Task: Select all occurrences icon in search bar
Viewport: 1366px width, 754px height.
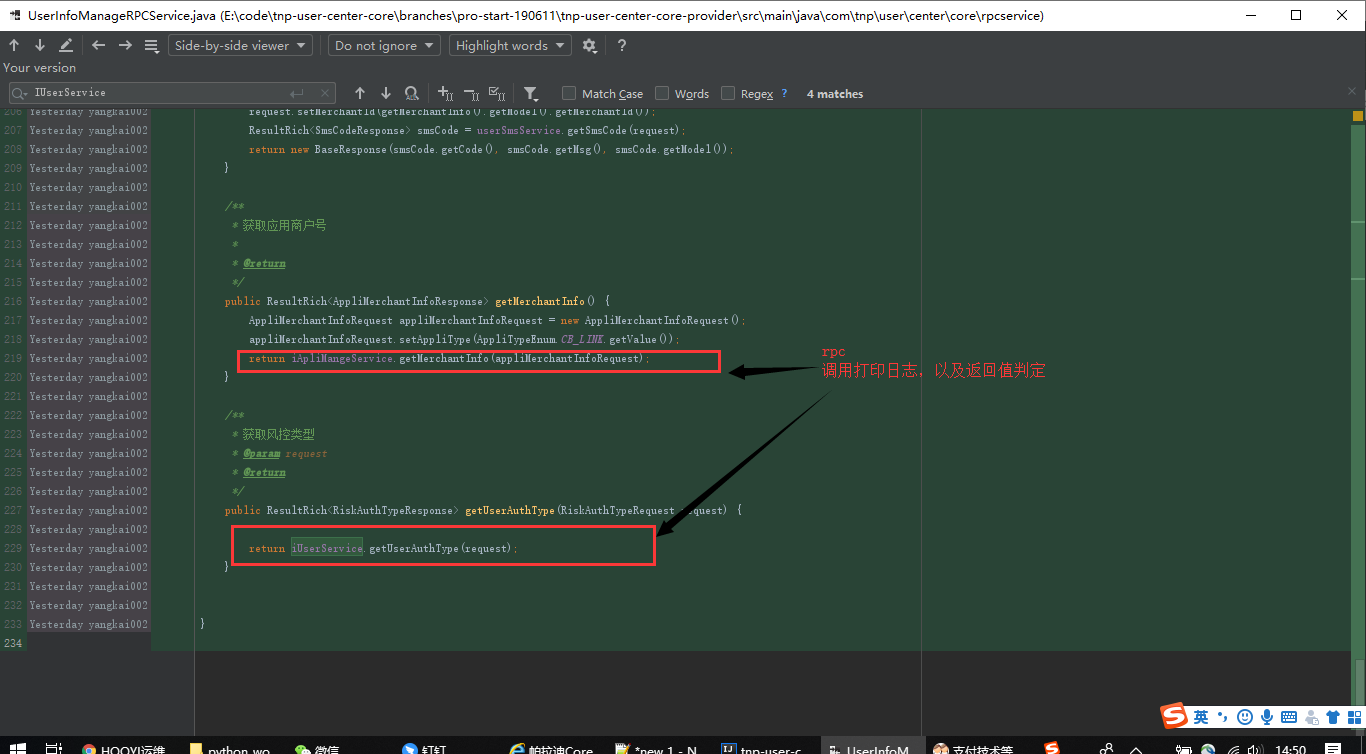Action: pos(498,93)
